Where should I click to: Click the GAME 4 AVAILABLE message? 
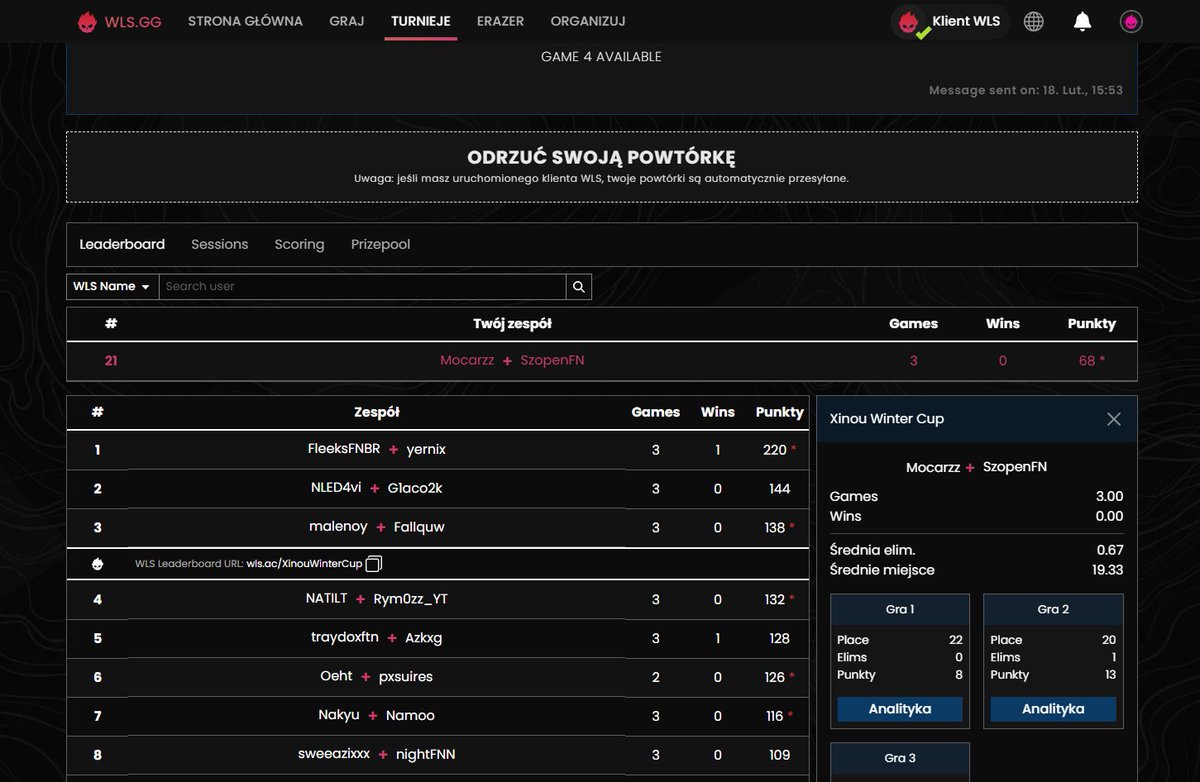[601, 57]
